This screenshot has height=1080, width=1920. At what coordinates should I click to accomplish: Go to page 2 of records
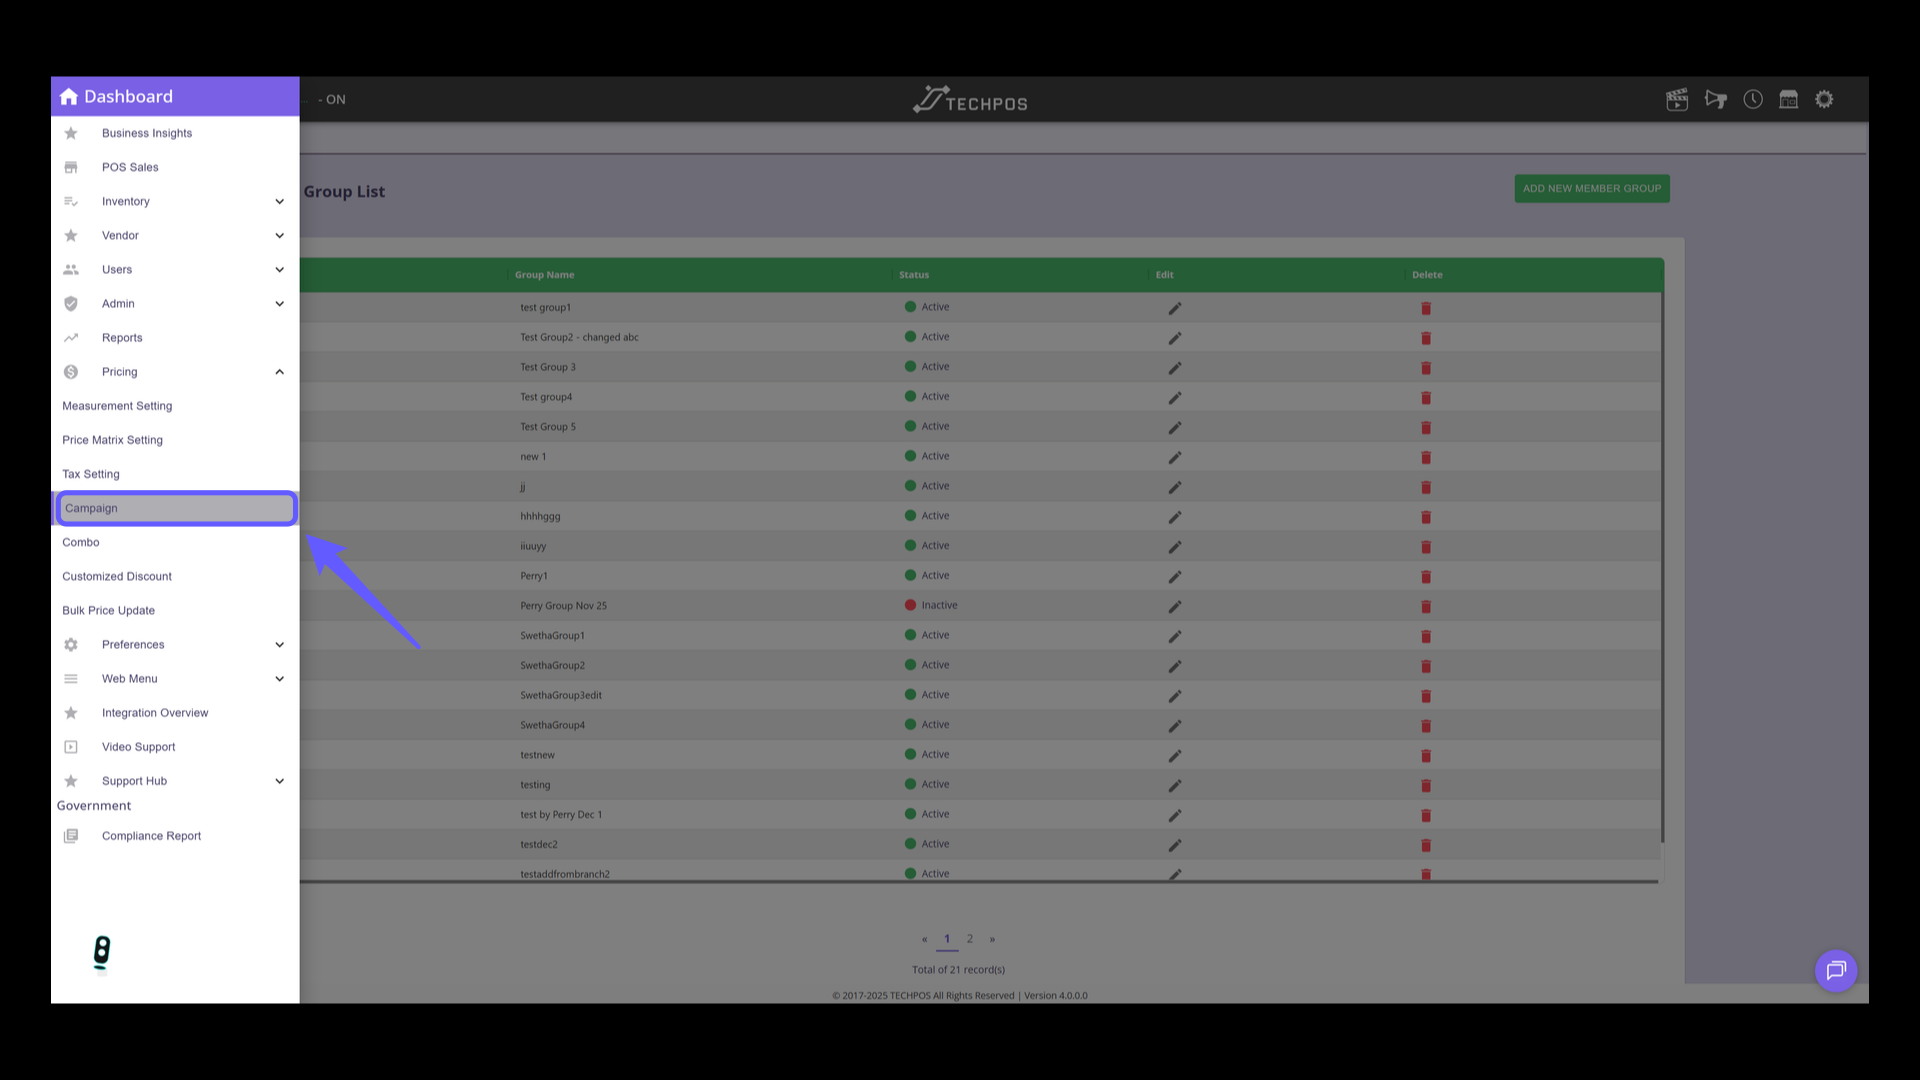click(x=970, y=939)
